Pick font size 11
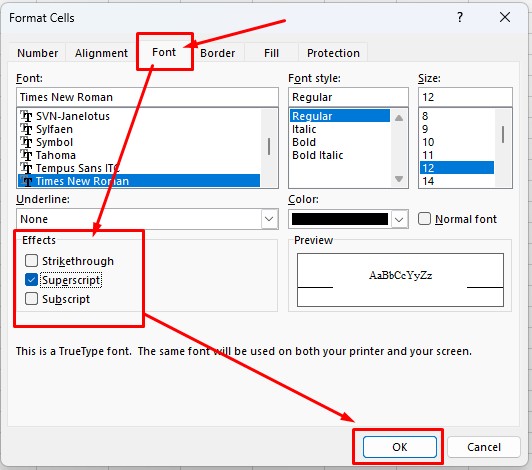532x470 pixels. 457,155
